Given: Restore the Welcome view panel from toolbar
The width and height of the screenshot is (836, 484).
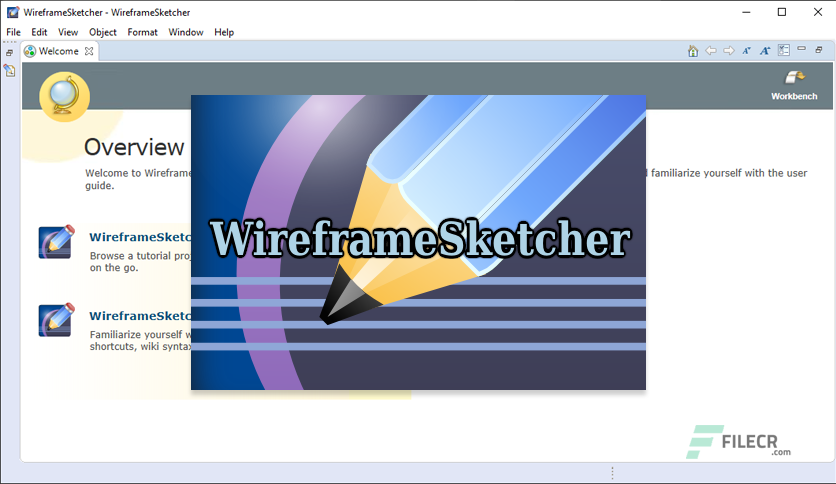Looking at the screenshot, I should point(819,50).
